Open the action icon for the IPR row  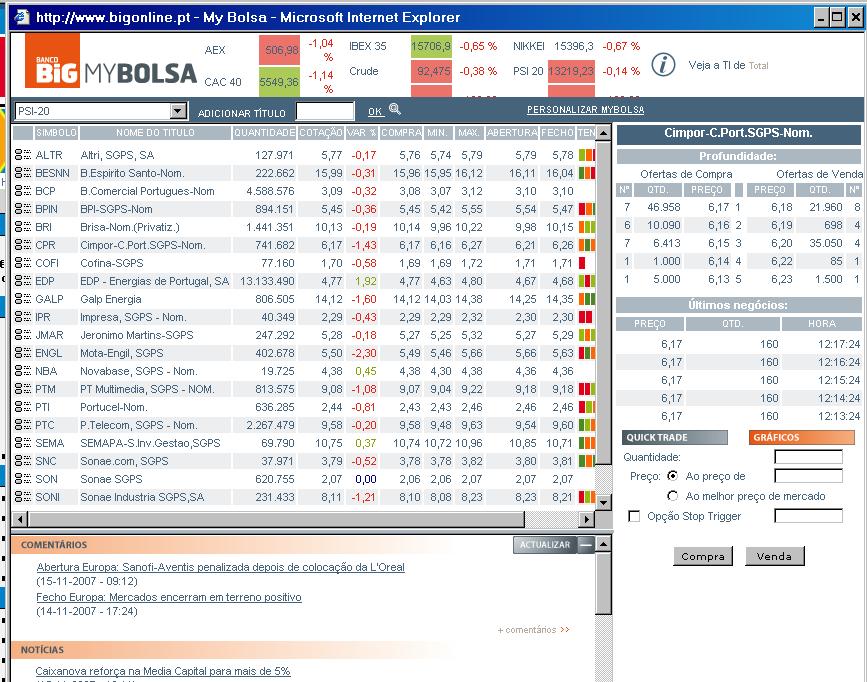click(x=23, y=316)
